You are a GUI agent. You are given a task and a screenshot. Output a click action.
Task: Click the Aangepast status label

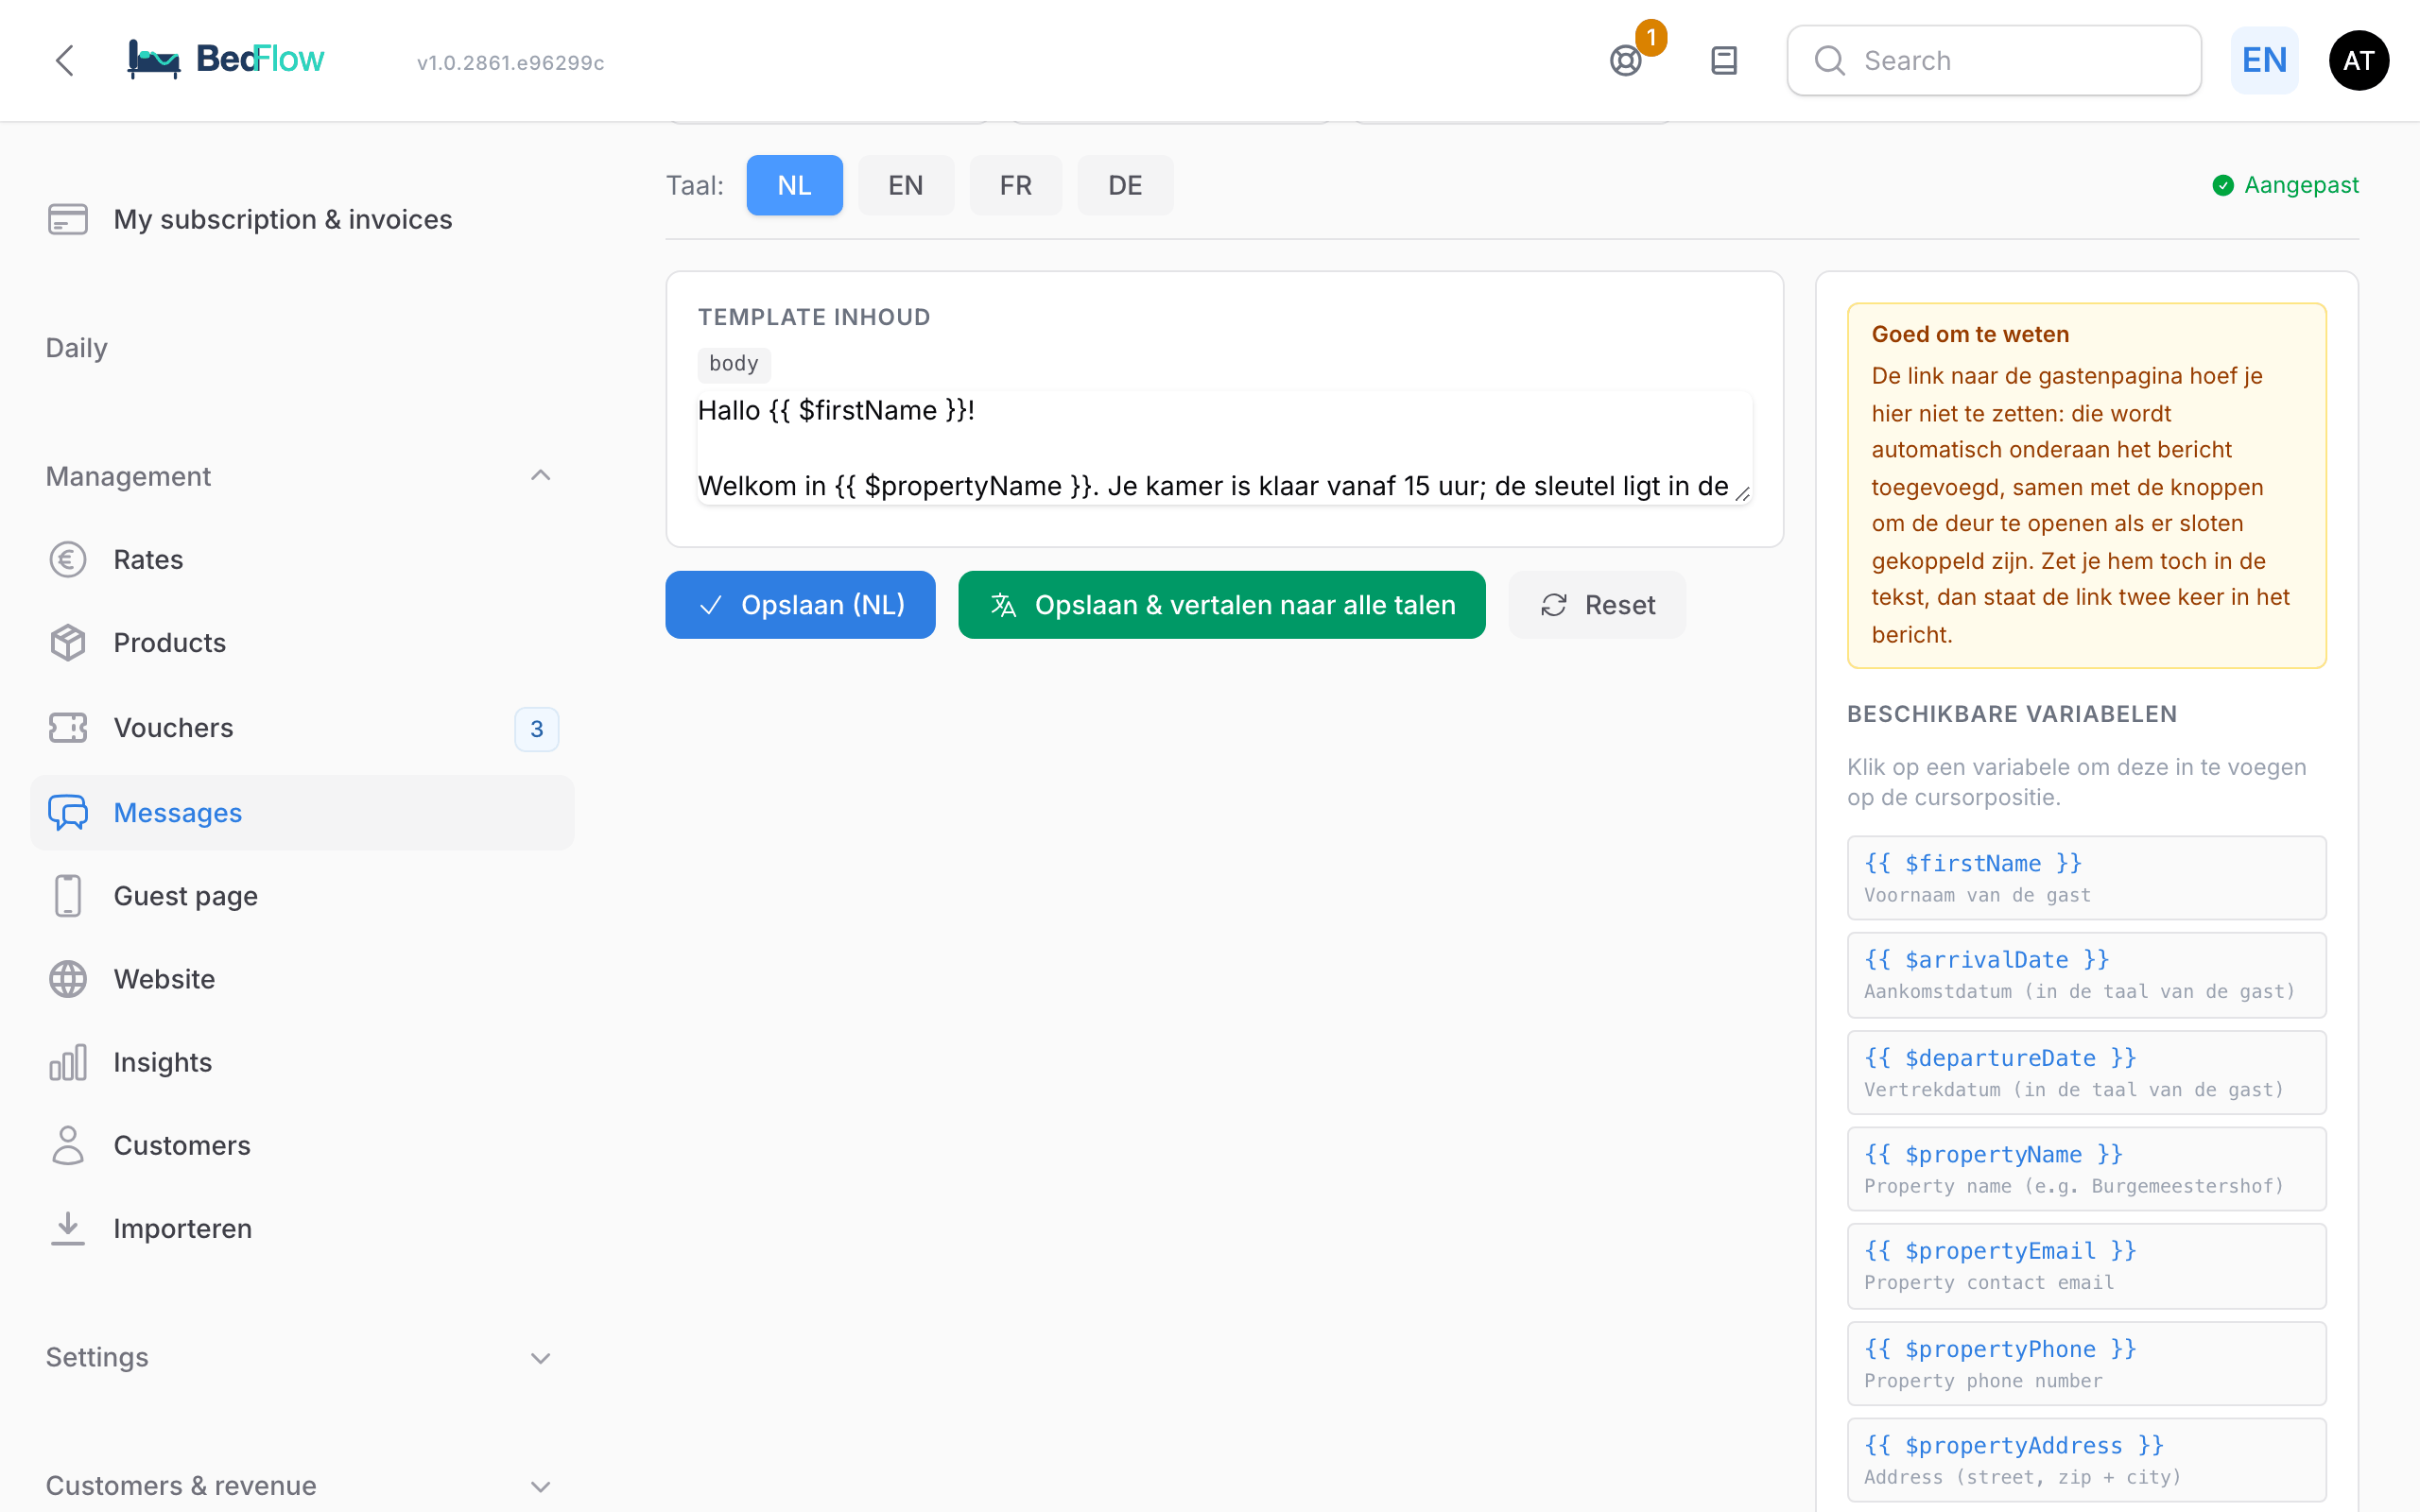2285,185
